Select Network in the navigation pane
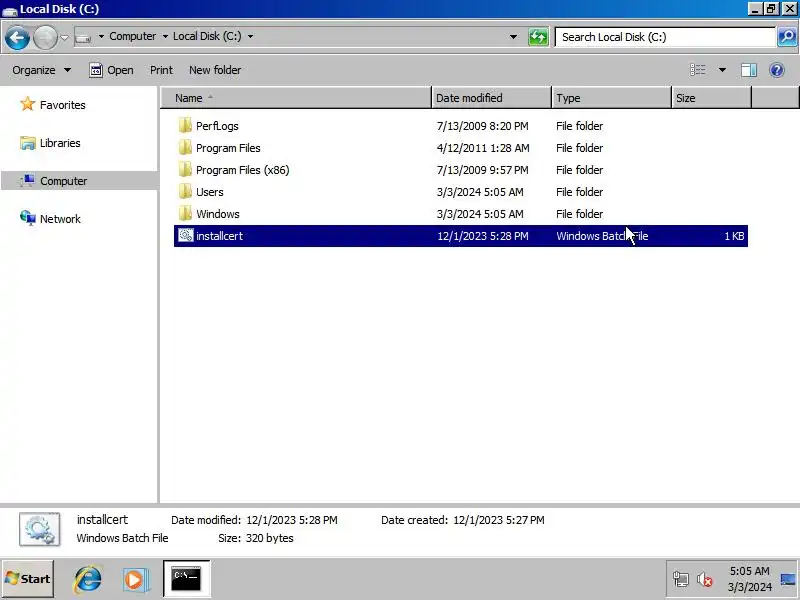Screen dimensions: 800x600 tap(60, 219)
